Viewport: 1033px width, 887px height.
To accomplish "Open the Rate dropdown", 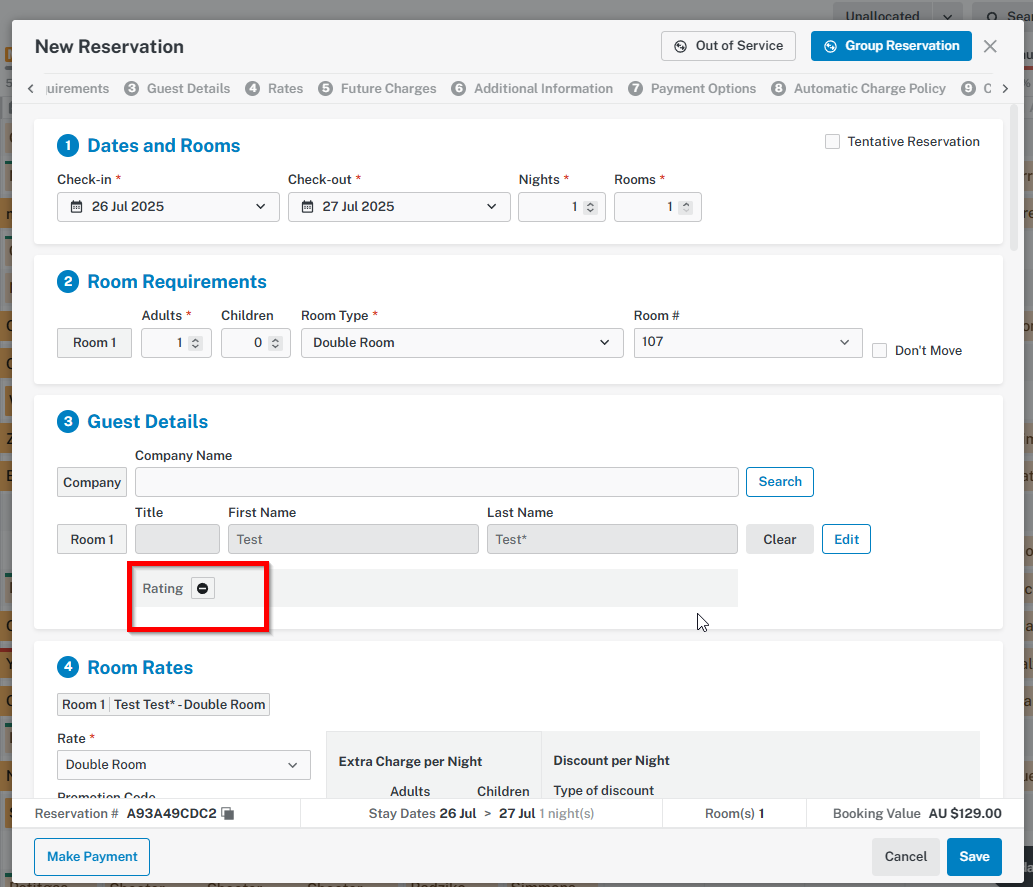I will (x=183, y=765).
